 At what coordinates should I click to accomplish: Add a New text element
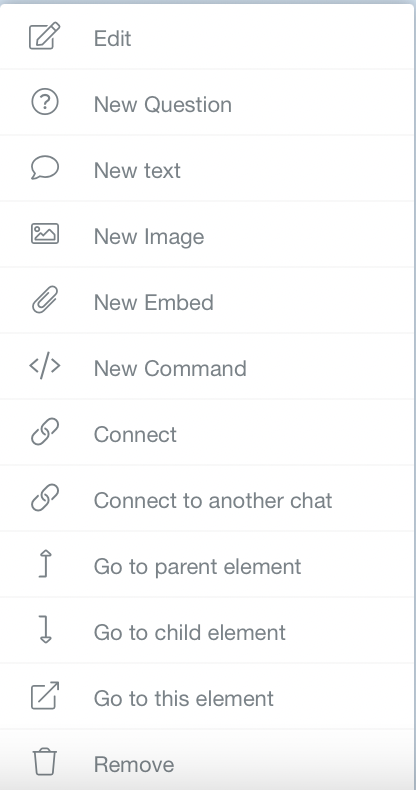(206, 168)
